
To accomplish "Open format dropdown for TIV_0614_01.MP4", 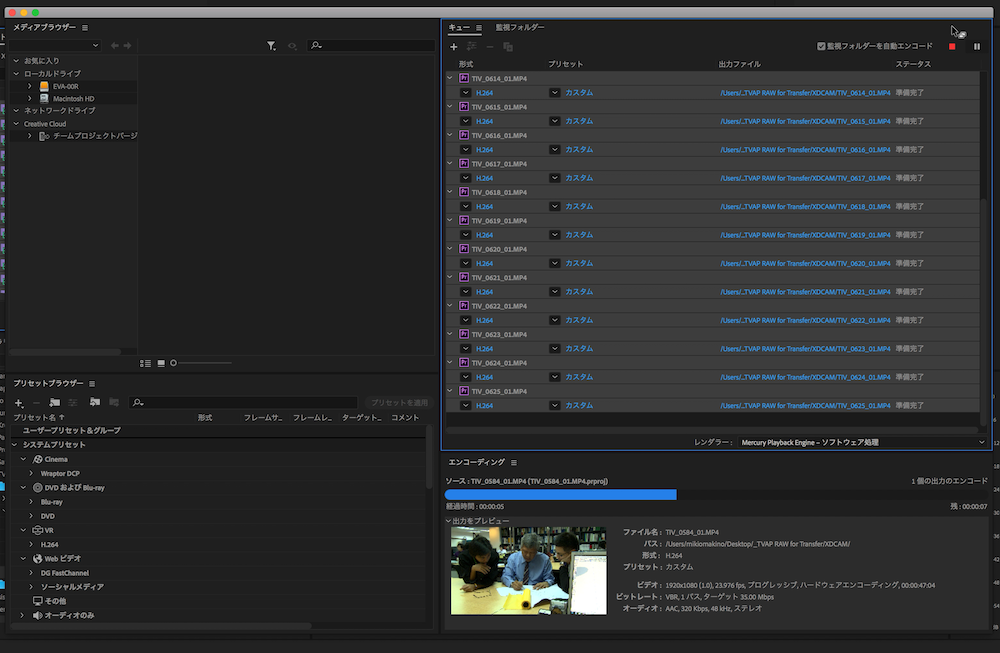I will point(466,93).
